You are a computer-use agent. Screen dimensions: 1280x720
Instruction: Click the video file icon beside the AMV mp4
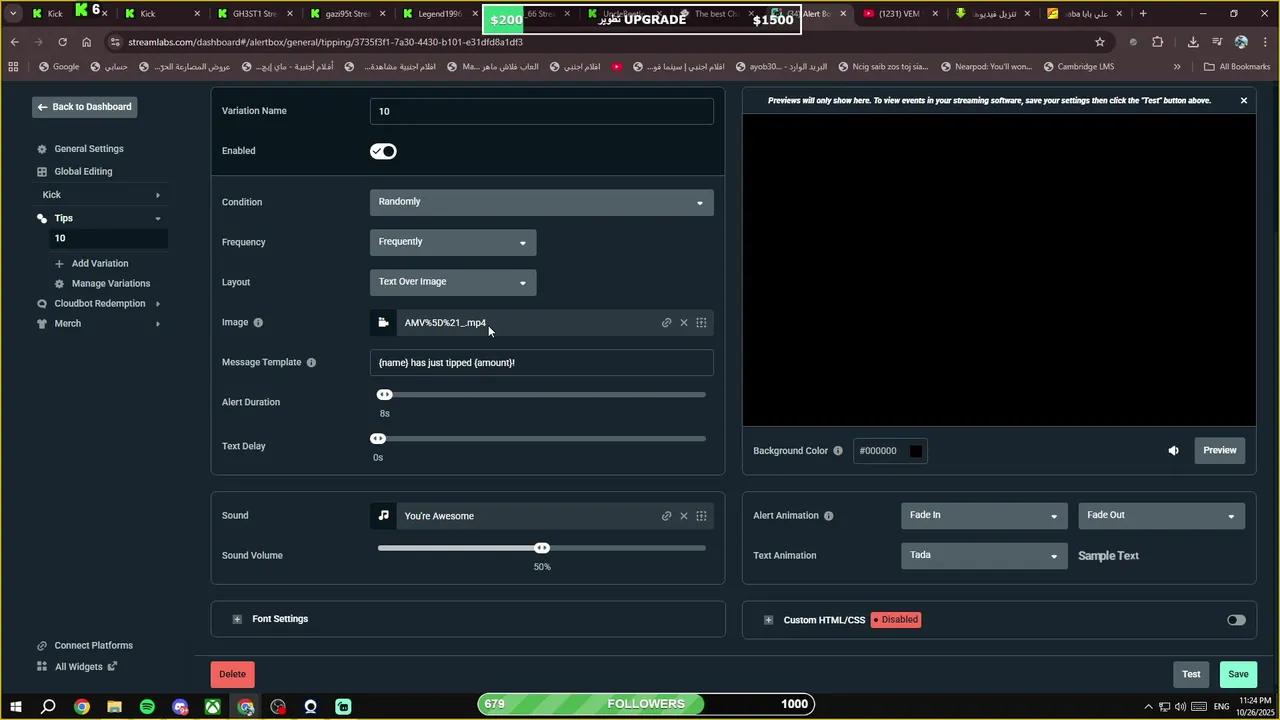(383, 322)
